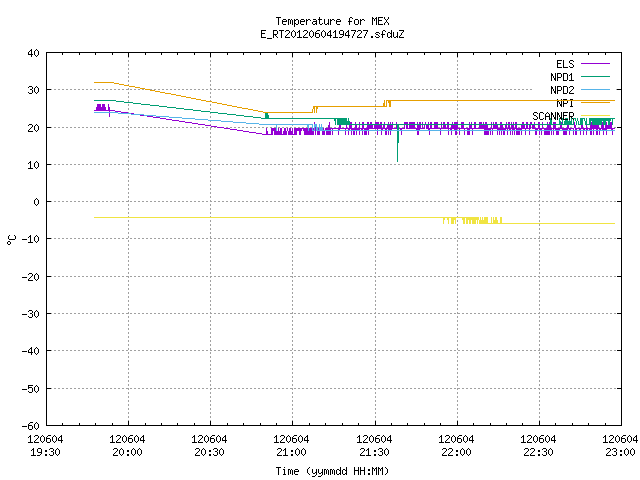Click the green NPD1 legend line sample
The height and width of the screenshot is (480, 640).
coord(595,77)
